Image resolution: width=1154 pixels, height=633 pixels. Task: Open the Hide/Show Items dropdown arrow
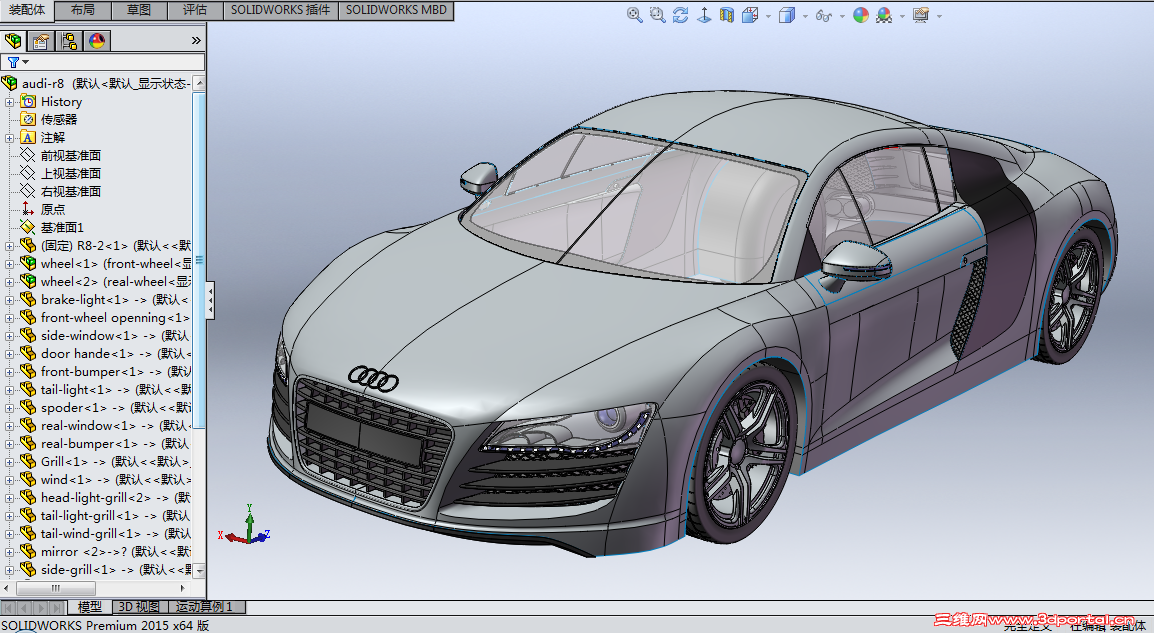tap(842, 16)
